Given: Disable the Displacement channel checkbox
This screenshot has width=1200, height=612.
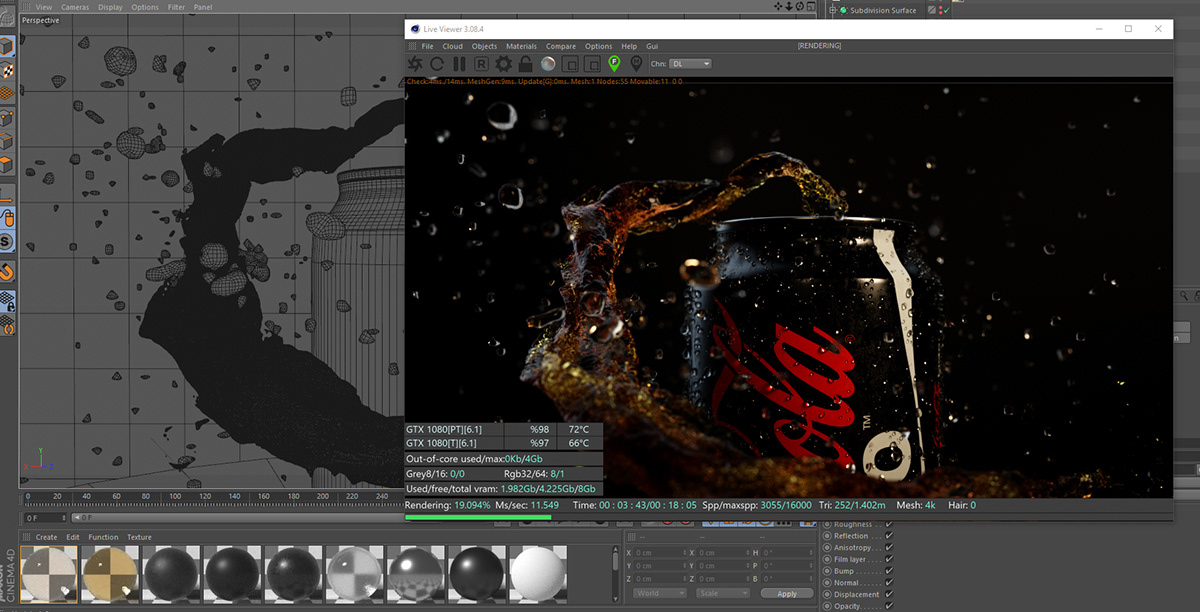Looking at the screenshot, I should click(888, 593).
